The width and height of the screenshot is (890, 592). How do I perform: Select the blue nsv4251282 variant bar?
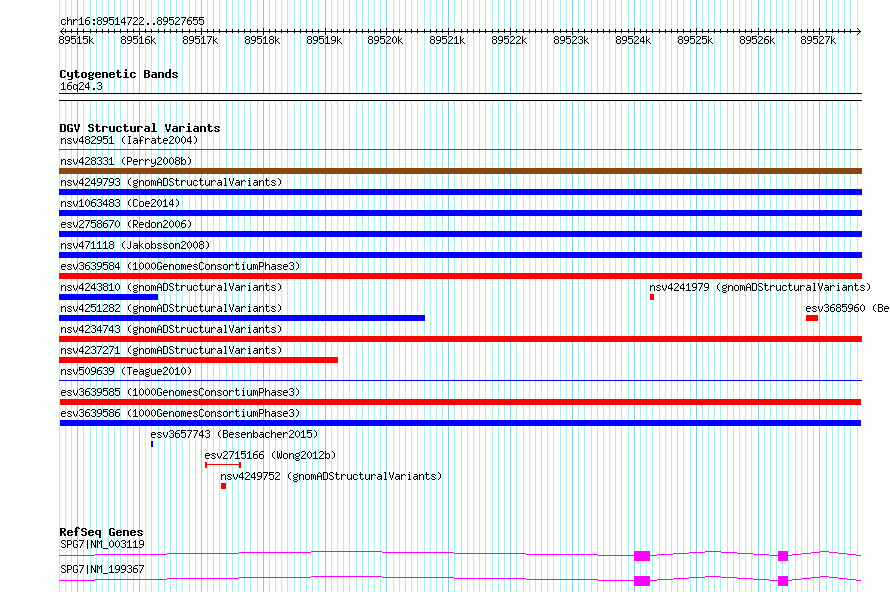(242, 318)
